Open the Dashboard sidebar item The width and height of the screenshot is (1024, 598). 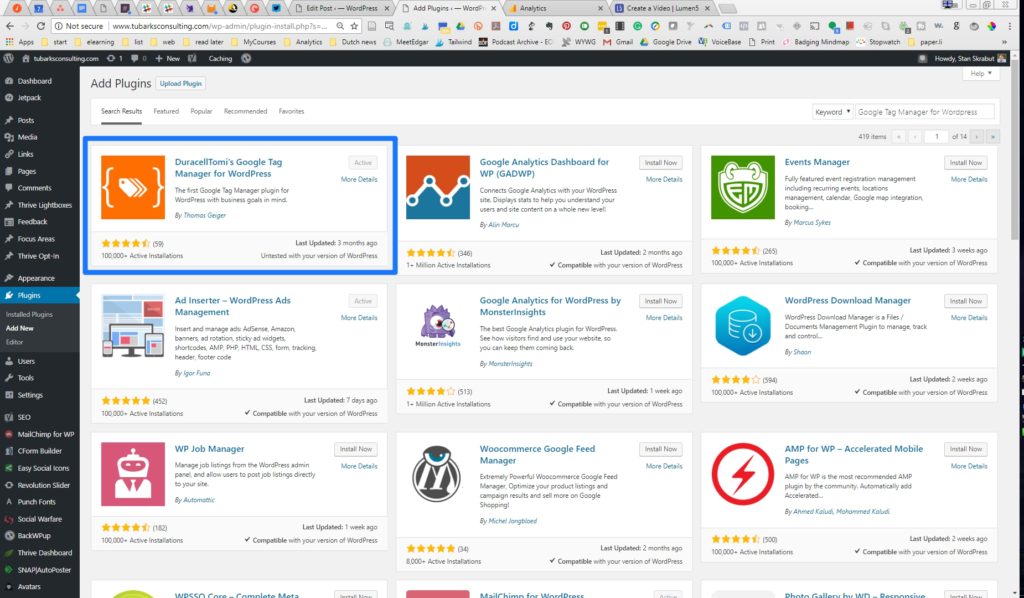point(34,81)
